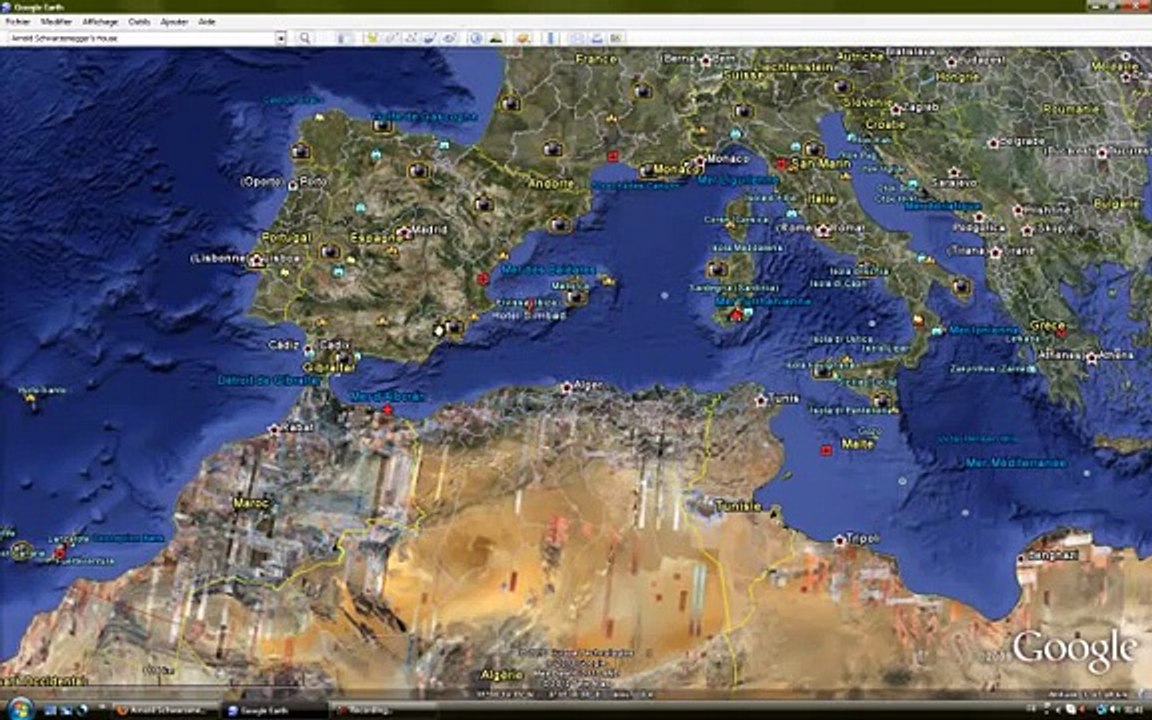This screenshot has height=720, width=1152.
Task: Toggle the sidebar panel icon
Action: click(343, 38)
